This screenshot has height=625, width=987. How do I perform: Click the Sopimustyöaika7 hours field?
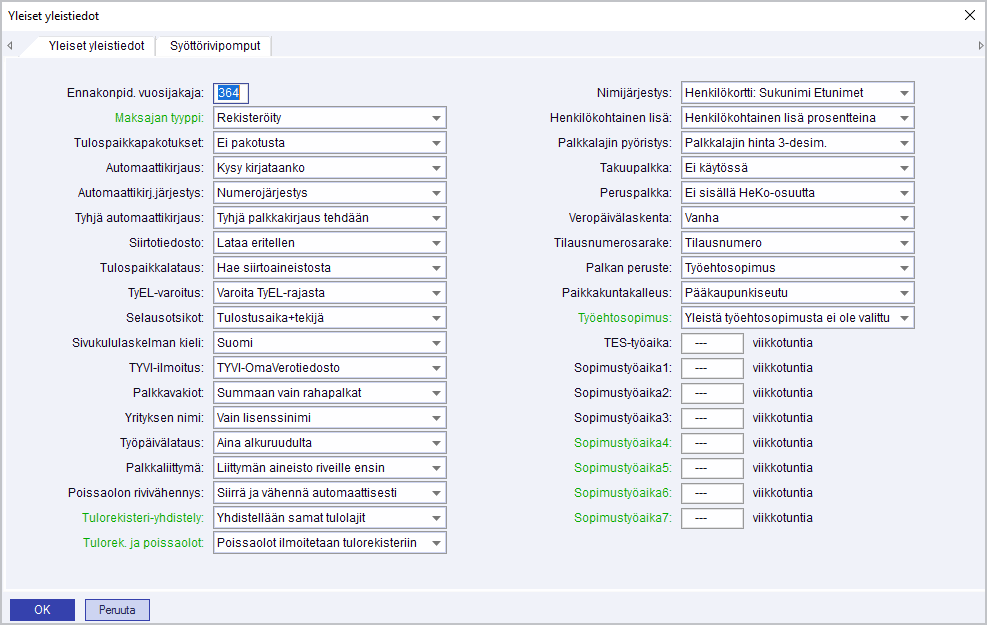711,518
